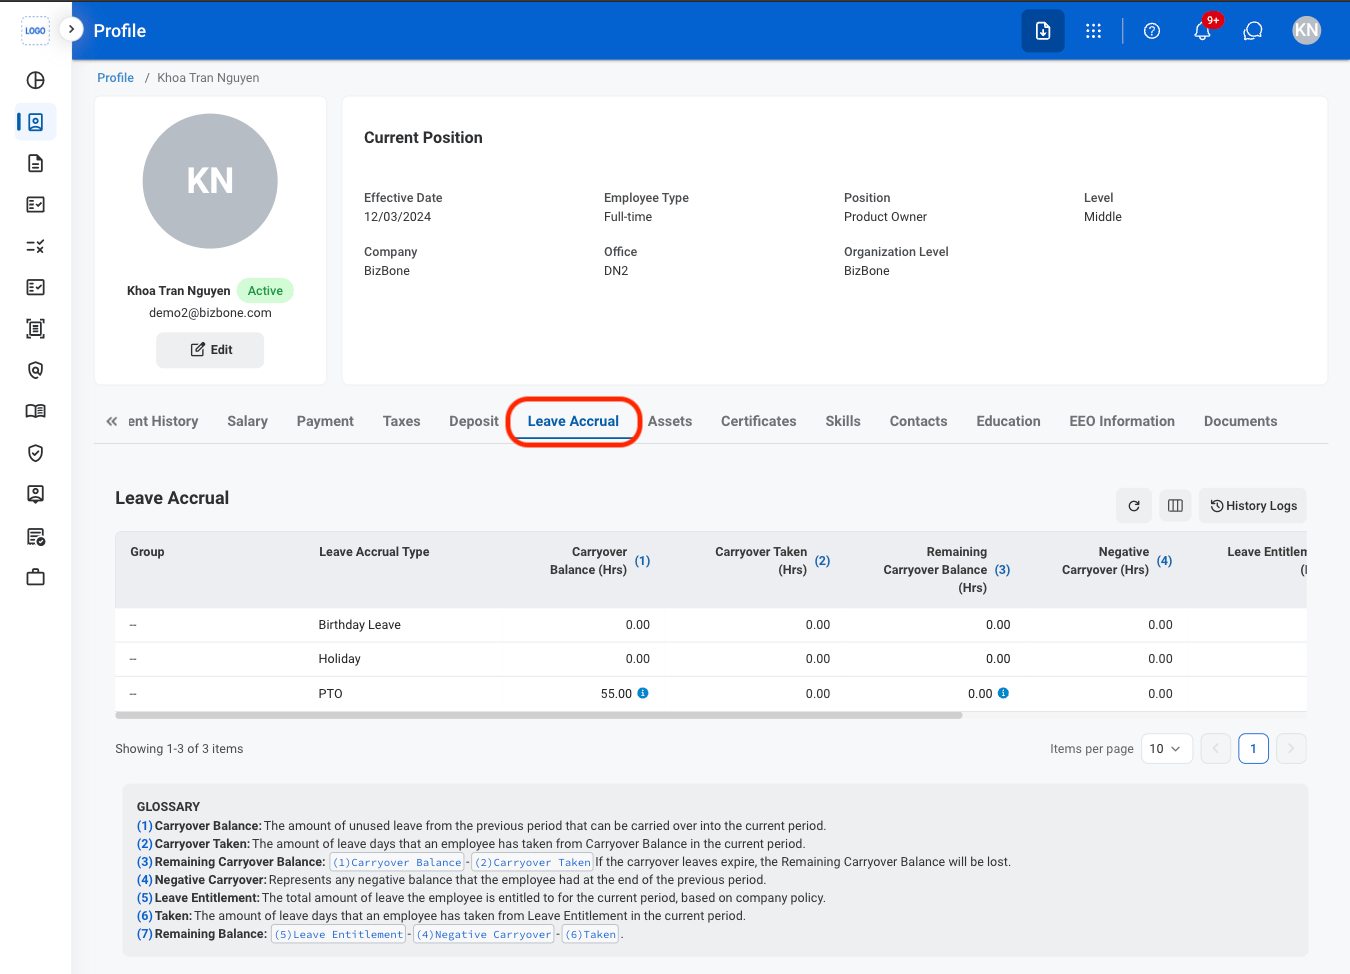
Task: Refresh the Leave Accrual table
Action: [1134, 506]
